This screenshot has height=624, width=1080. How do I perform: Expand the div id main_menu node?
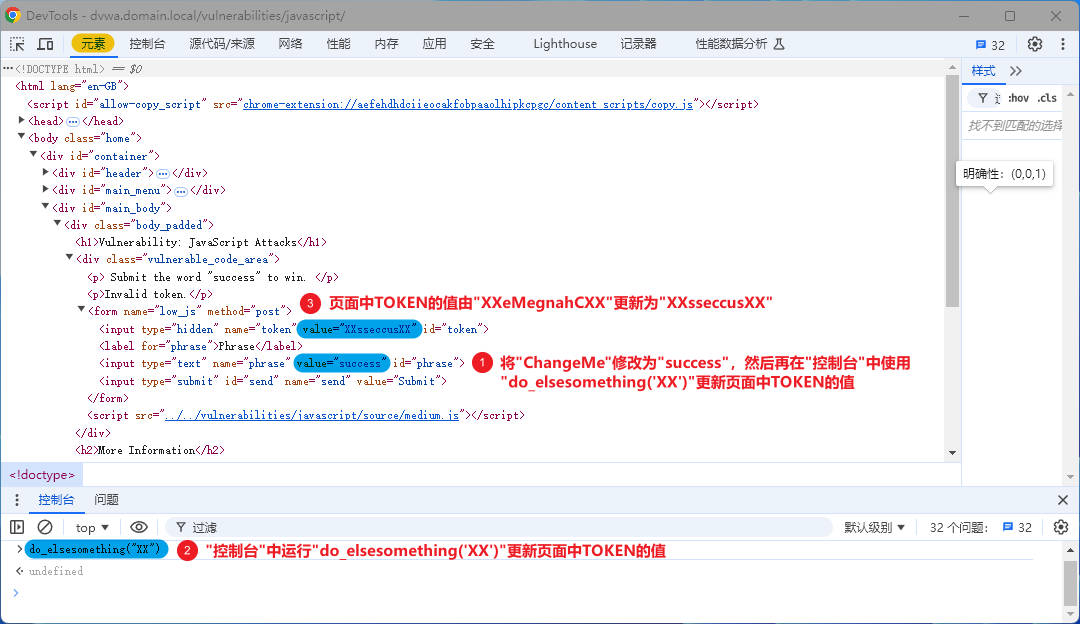pos(45,189)
